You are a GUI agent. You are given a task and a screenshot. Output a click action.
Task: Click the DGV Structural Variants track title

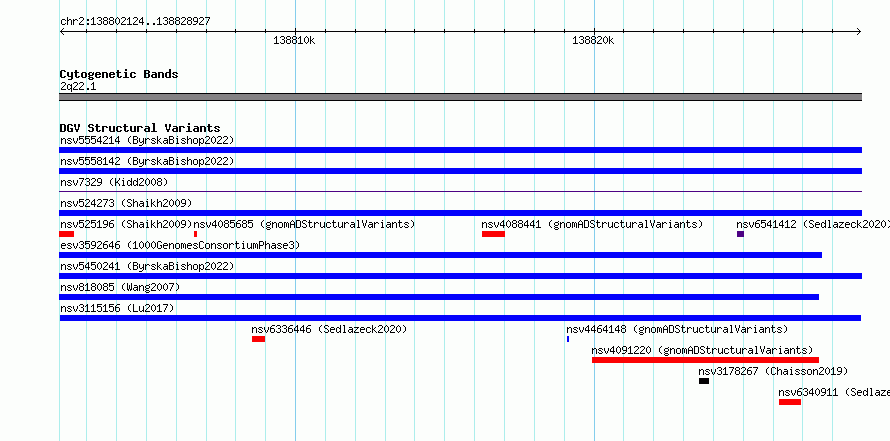coord(140,128)
